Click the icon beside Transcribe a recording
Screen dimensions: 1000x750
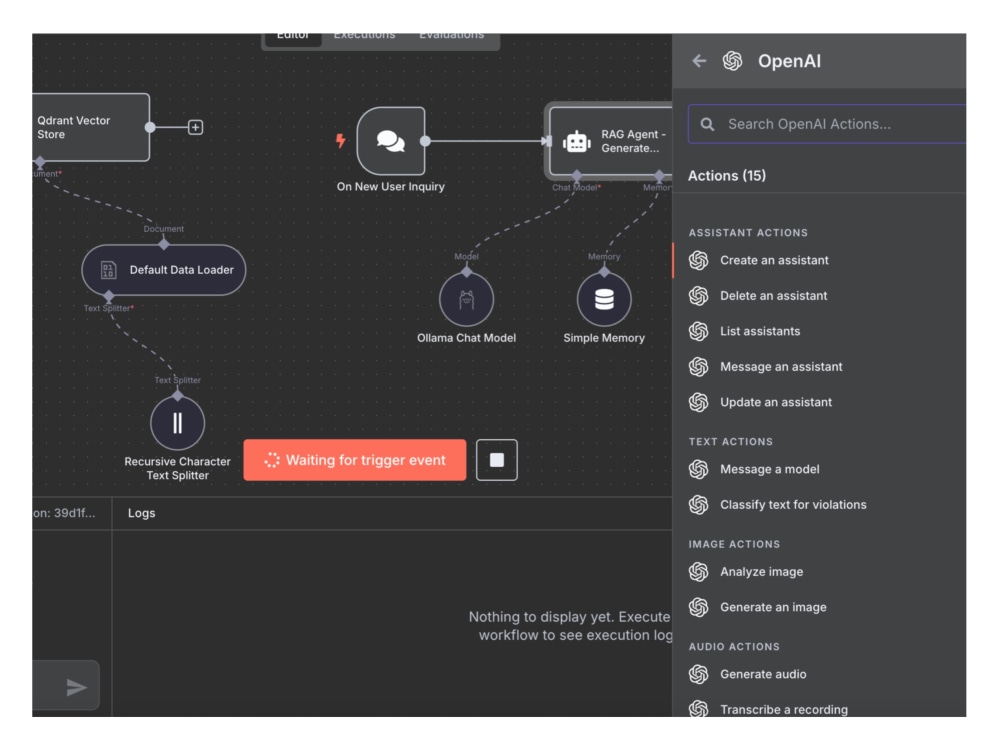point(698,709)
